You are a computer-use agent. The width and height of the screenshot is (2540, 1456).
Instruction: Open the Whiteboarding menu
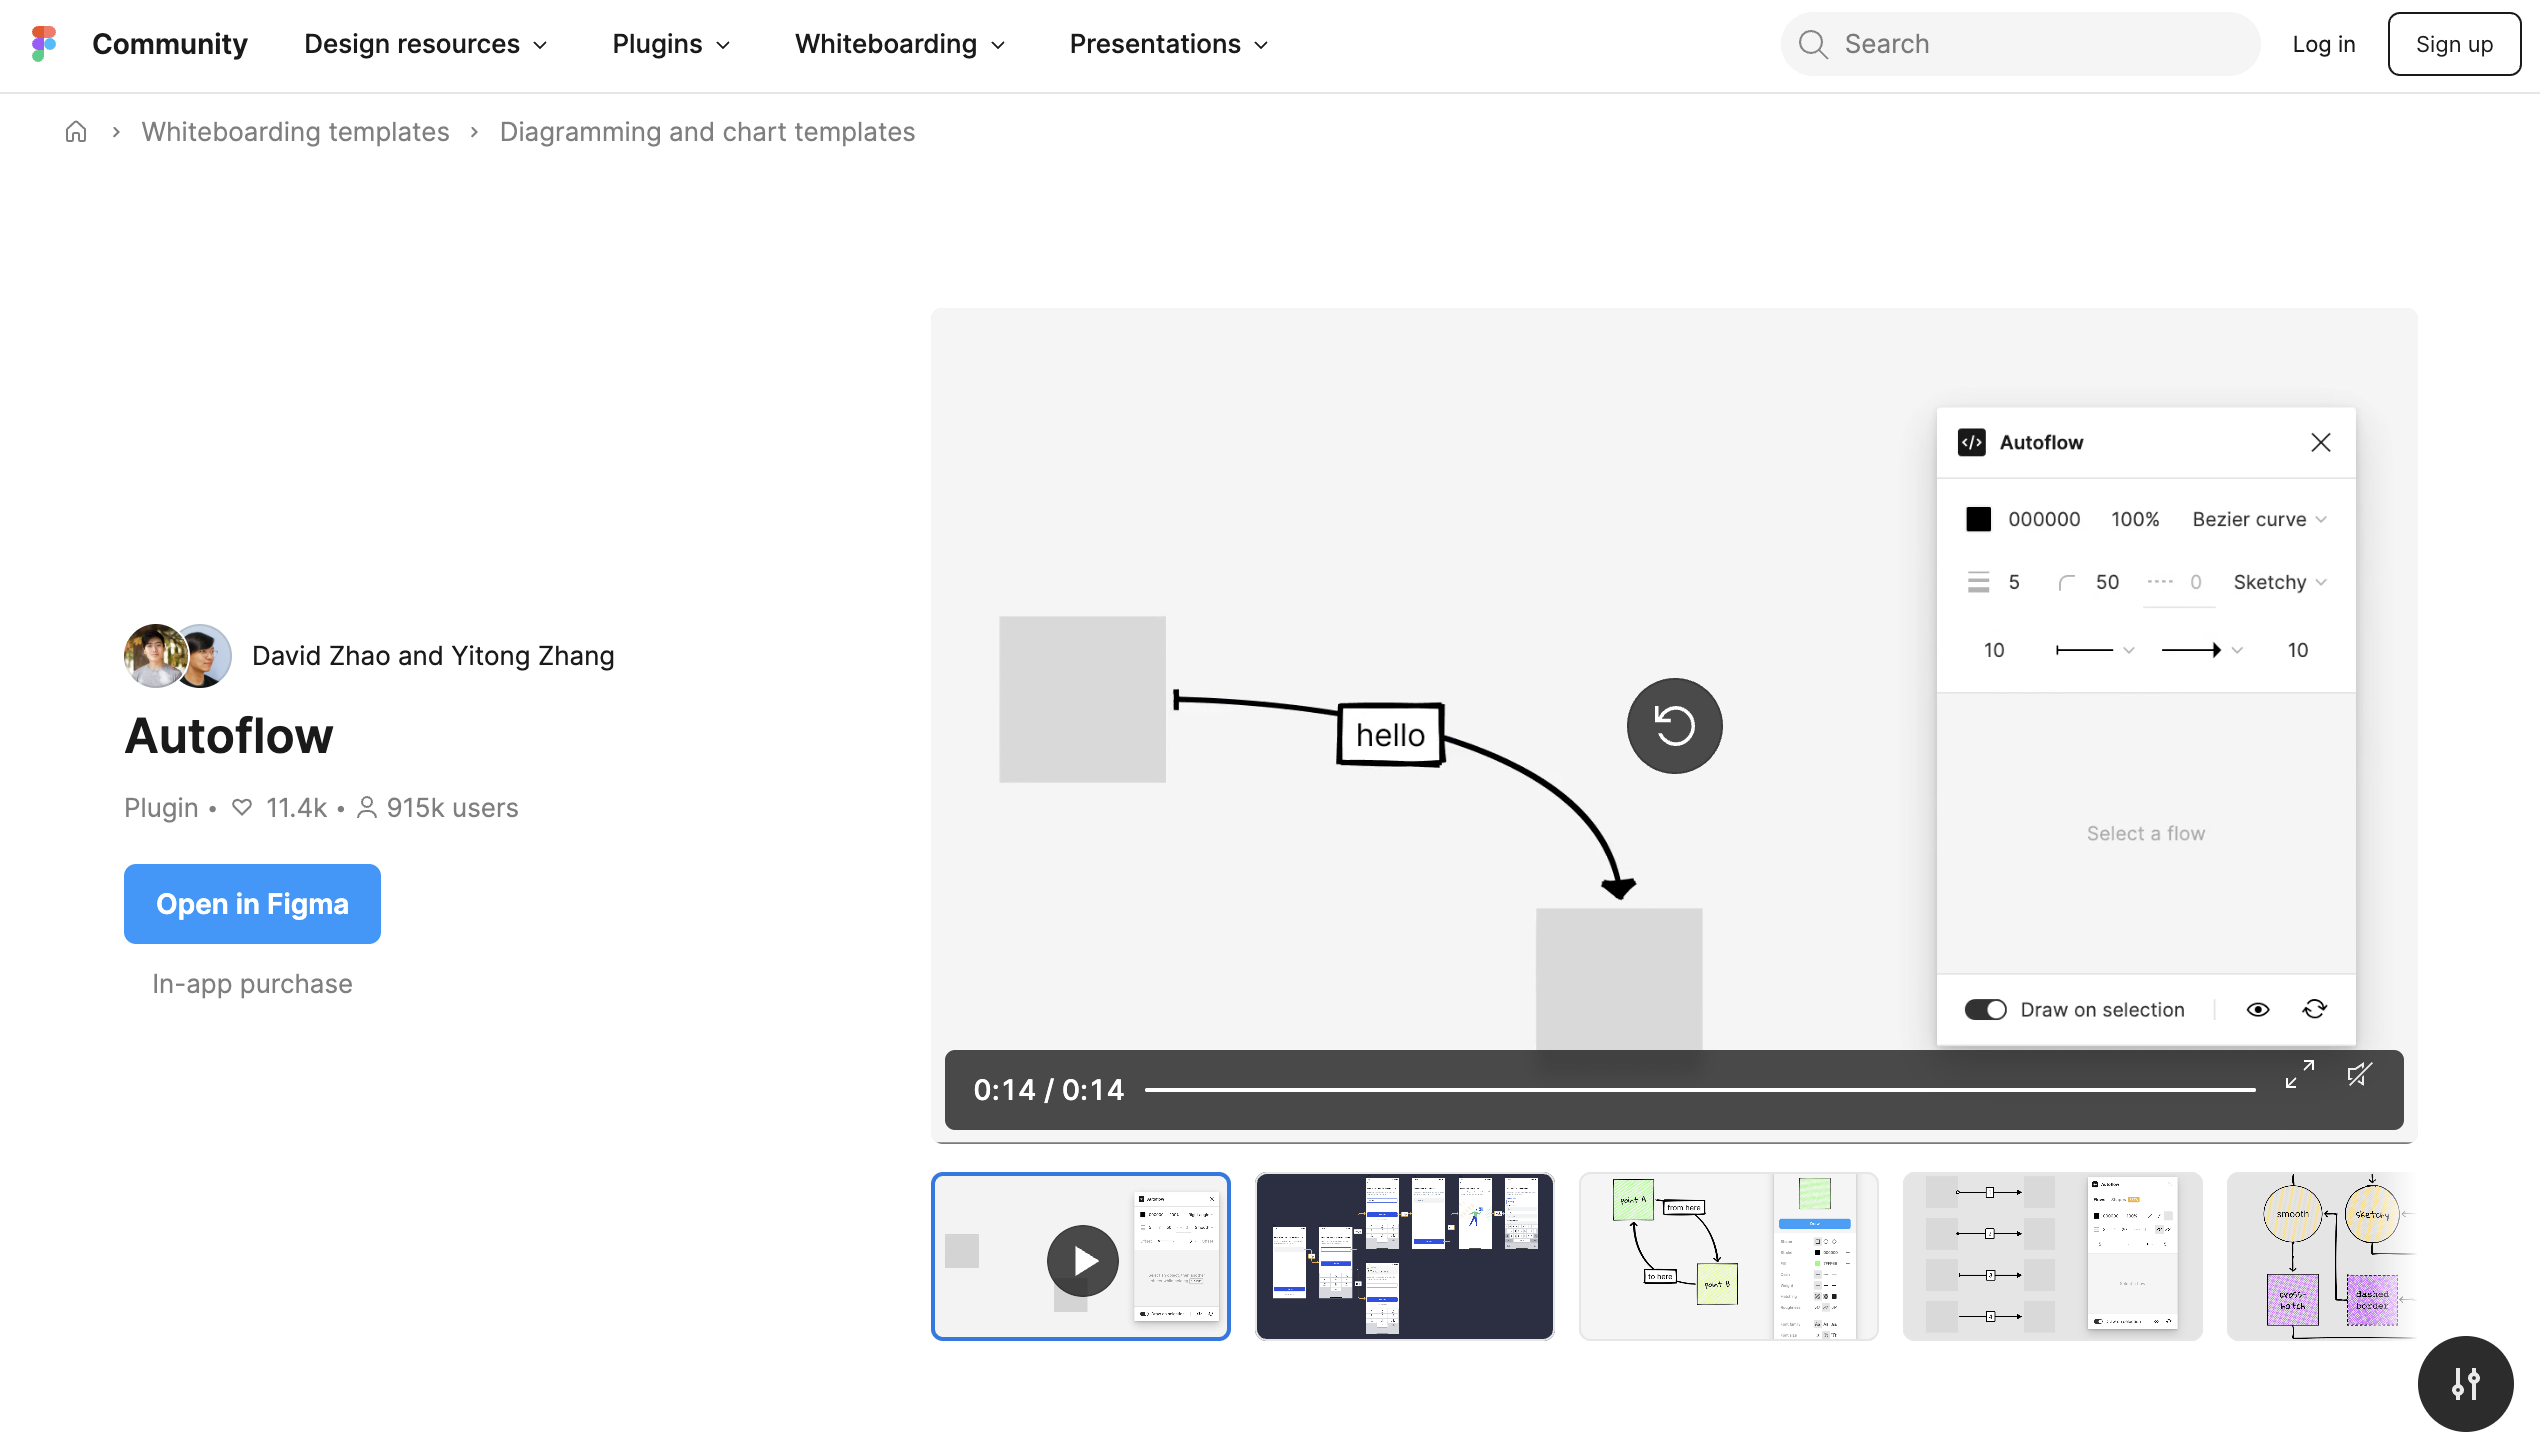(899, 44)
